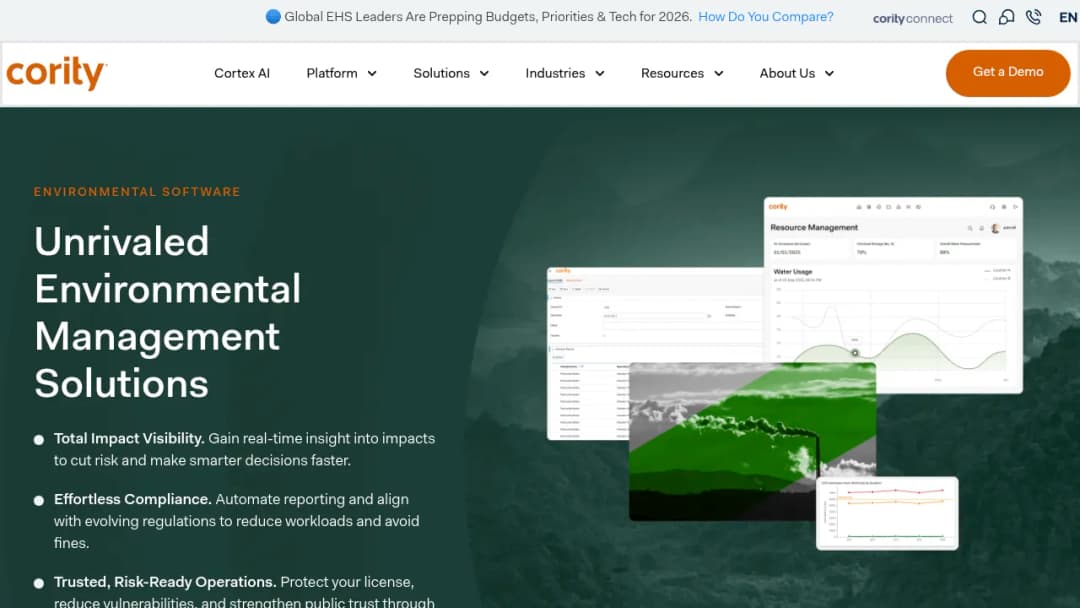
Task: Open the Solutions nav item
Action: [x=442, y=73]
